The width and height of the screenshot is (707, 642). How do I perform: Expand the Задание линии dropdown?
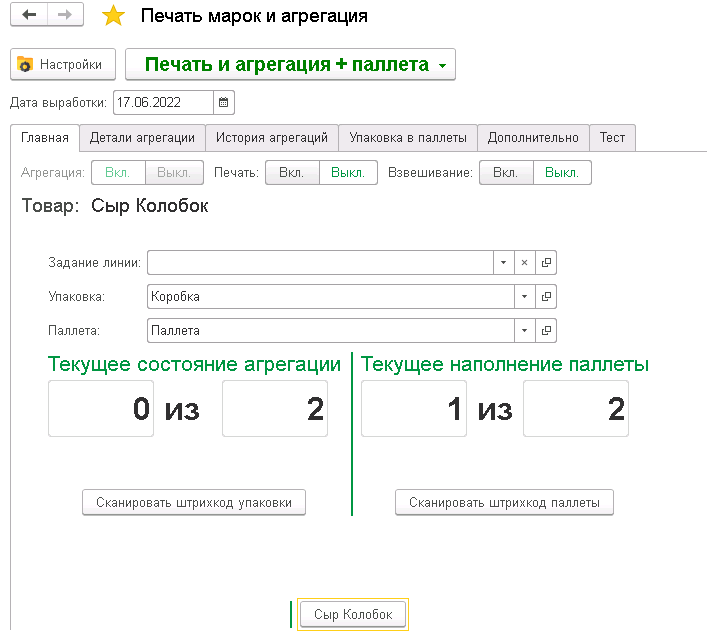503,263
